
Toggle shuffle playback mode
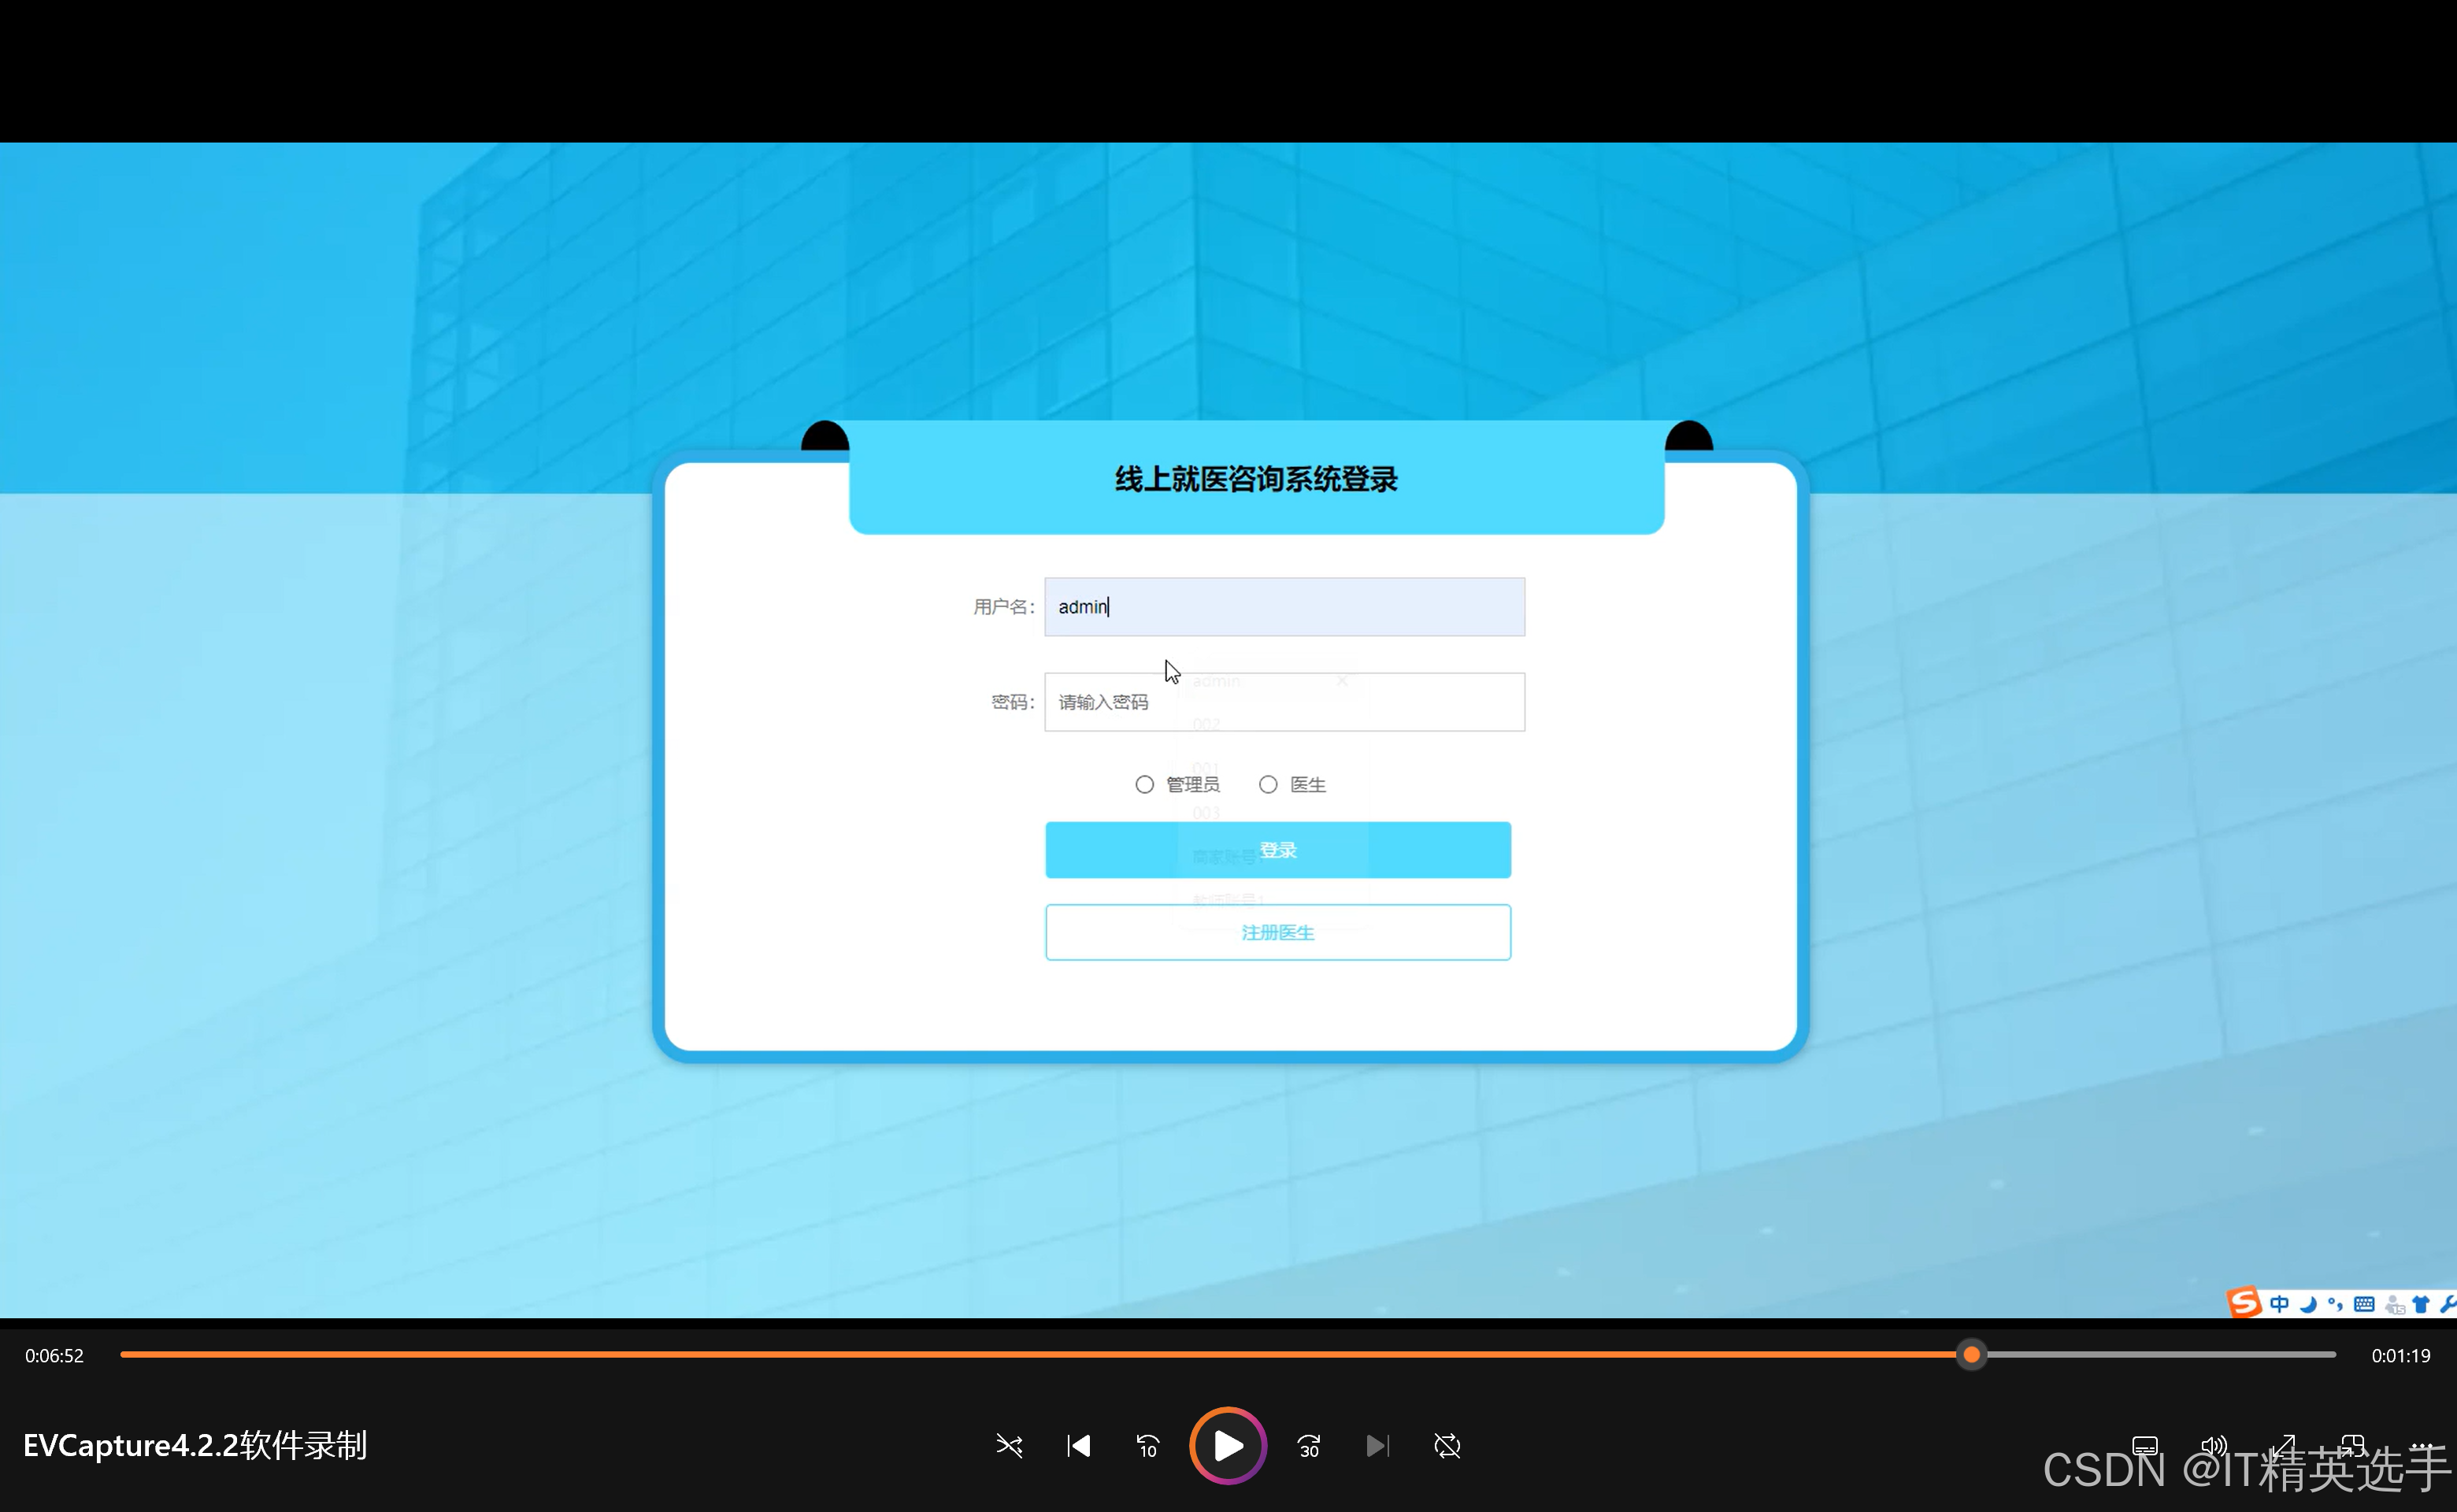pyautogui.click(x=1009, y=1446)
